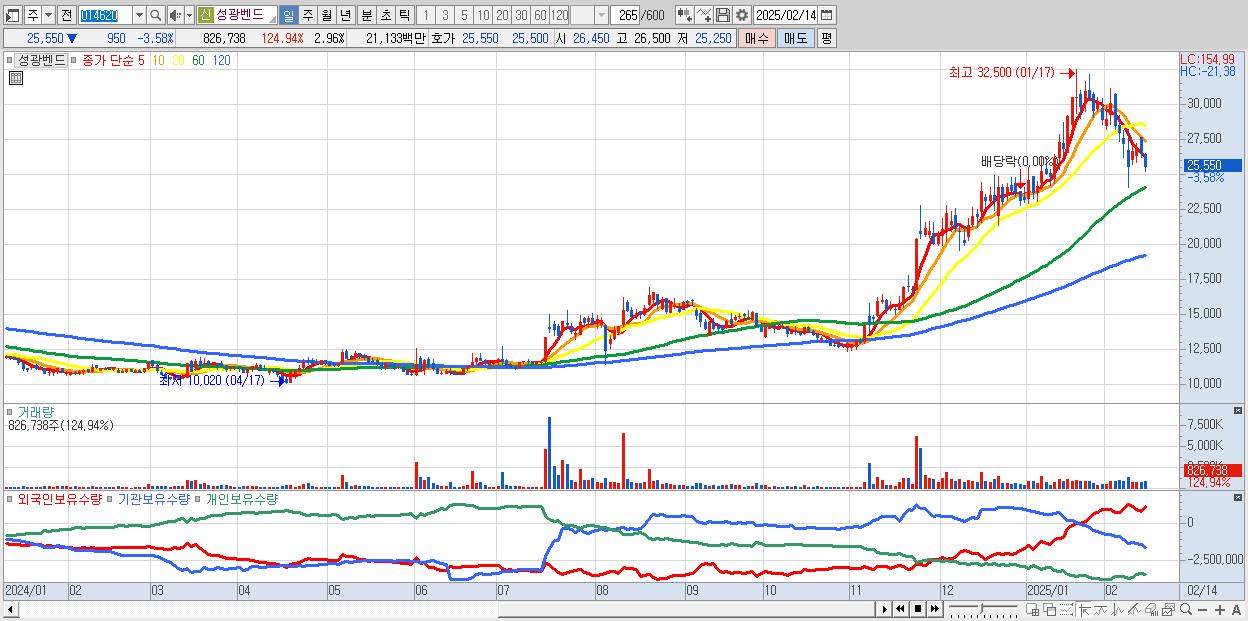Screen dimensions: 1248x621
Task: Zoom out the chart with the minus button
Action: pyautogui.click(x=1202, y=610)
